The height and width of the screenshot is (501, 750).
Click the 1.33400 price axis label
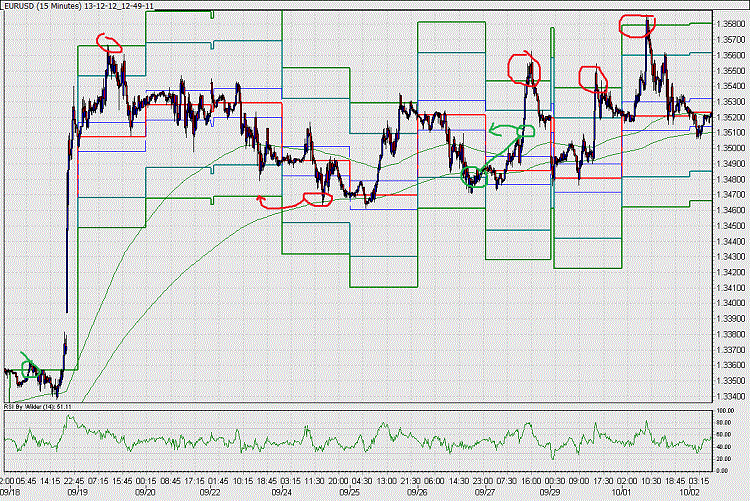pyautogui.click(x=730, y=396)
